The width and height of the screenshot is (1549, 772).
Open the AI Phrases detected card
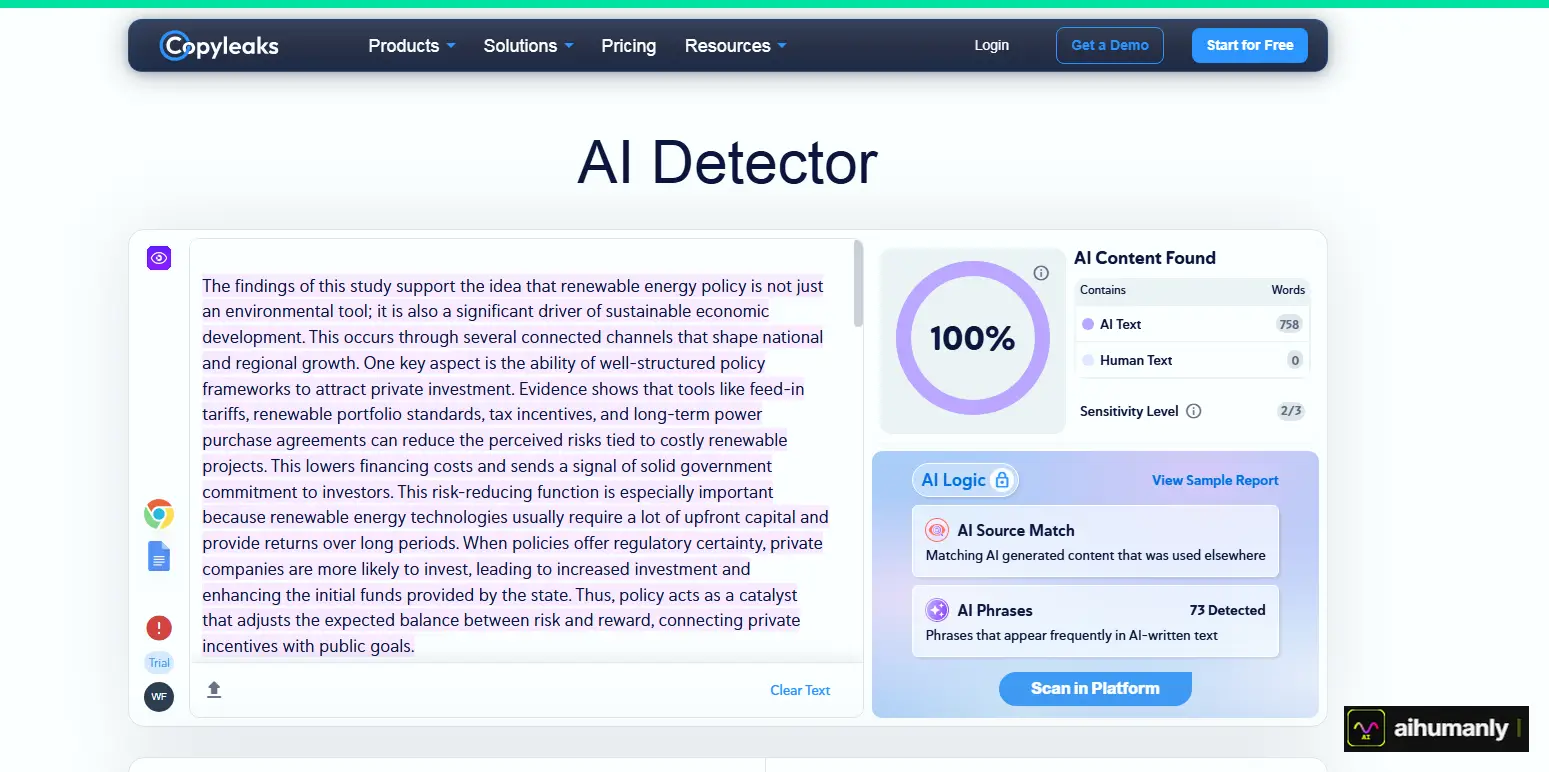(x=1095, y=621)
